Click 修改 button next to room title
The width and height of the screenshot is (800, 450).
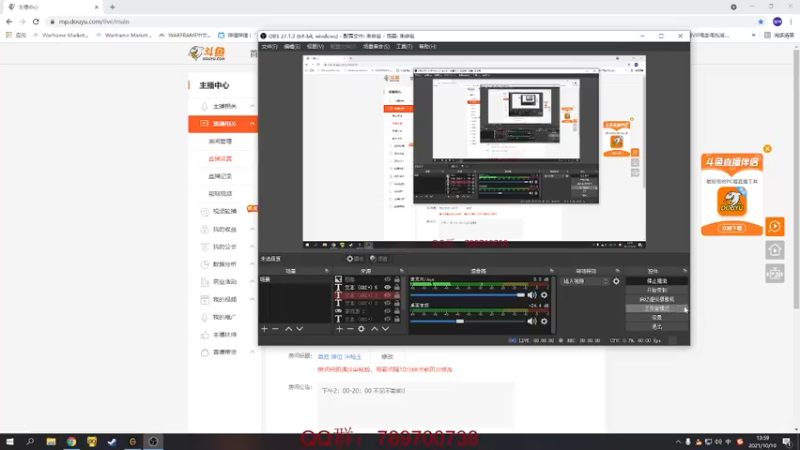[x=387, y=357]
